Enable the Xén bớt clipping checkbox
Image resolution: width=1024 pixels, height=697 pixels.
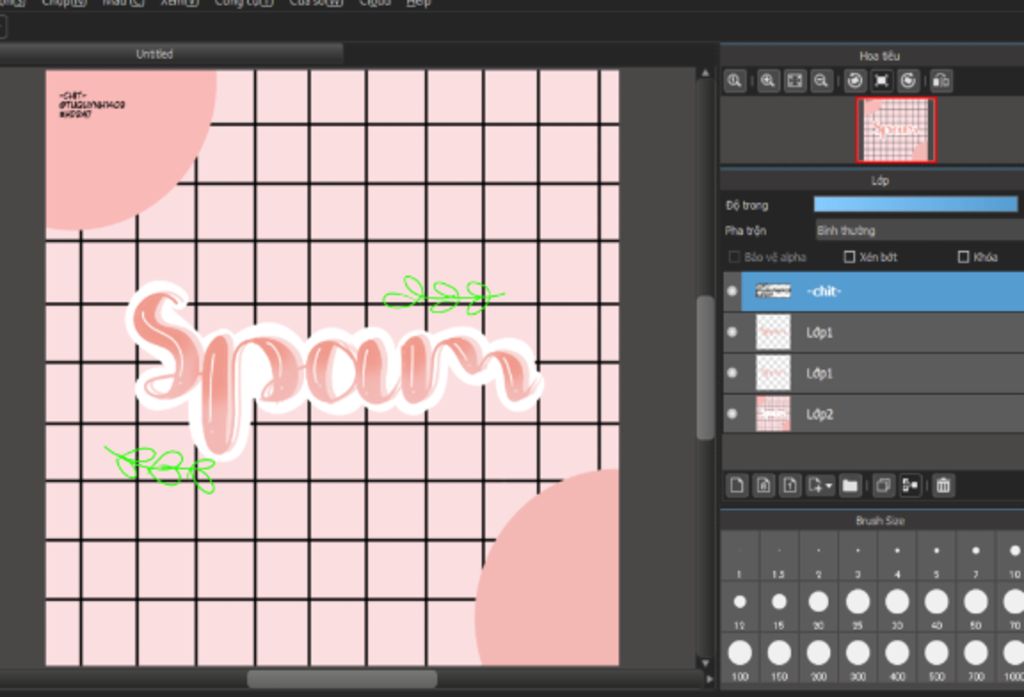(850, 257)
